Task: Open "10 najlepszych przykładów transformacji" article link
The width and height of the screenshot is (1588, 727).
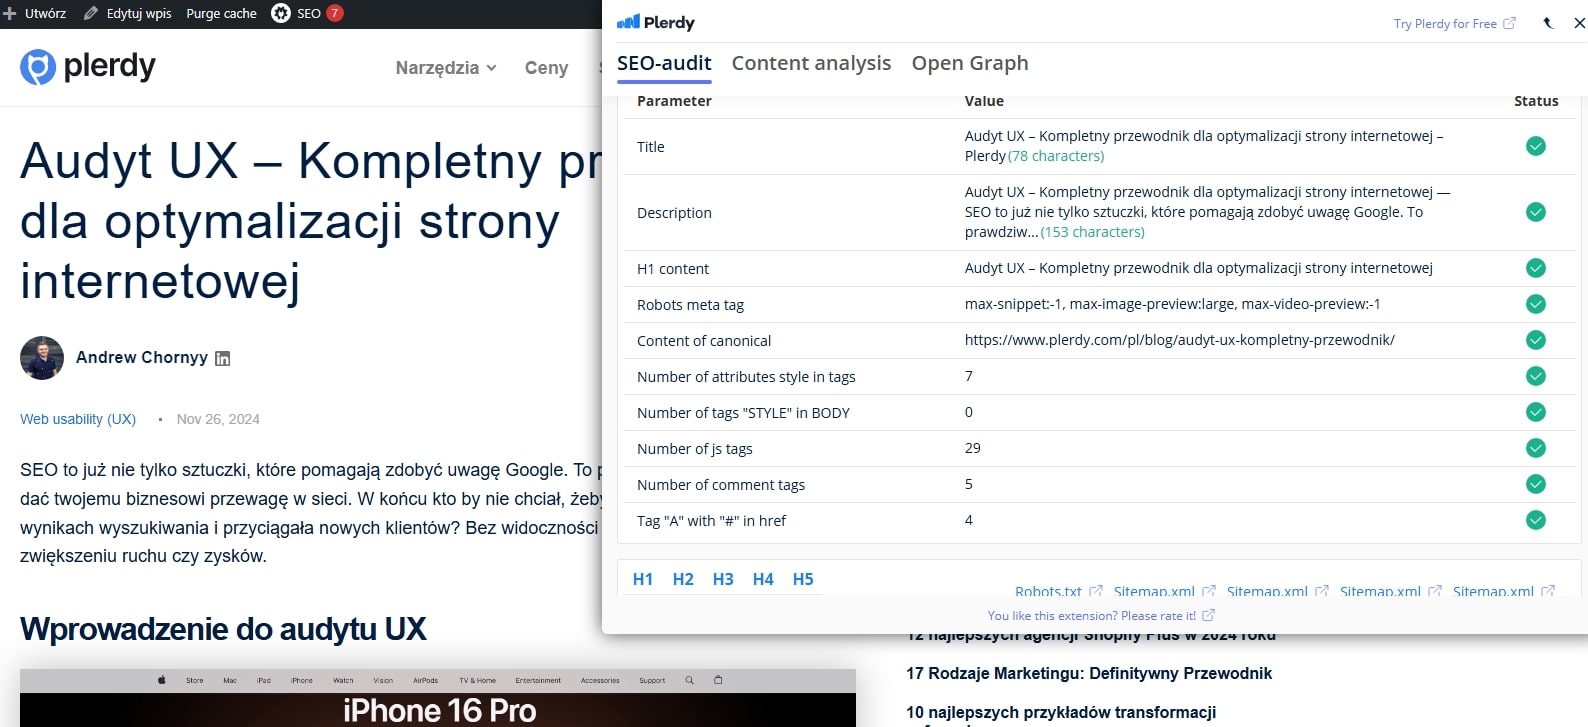Action: click(1061, 712)
